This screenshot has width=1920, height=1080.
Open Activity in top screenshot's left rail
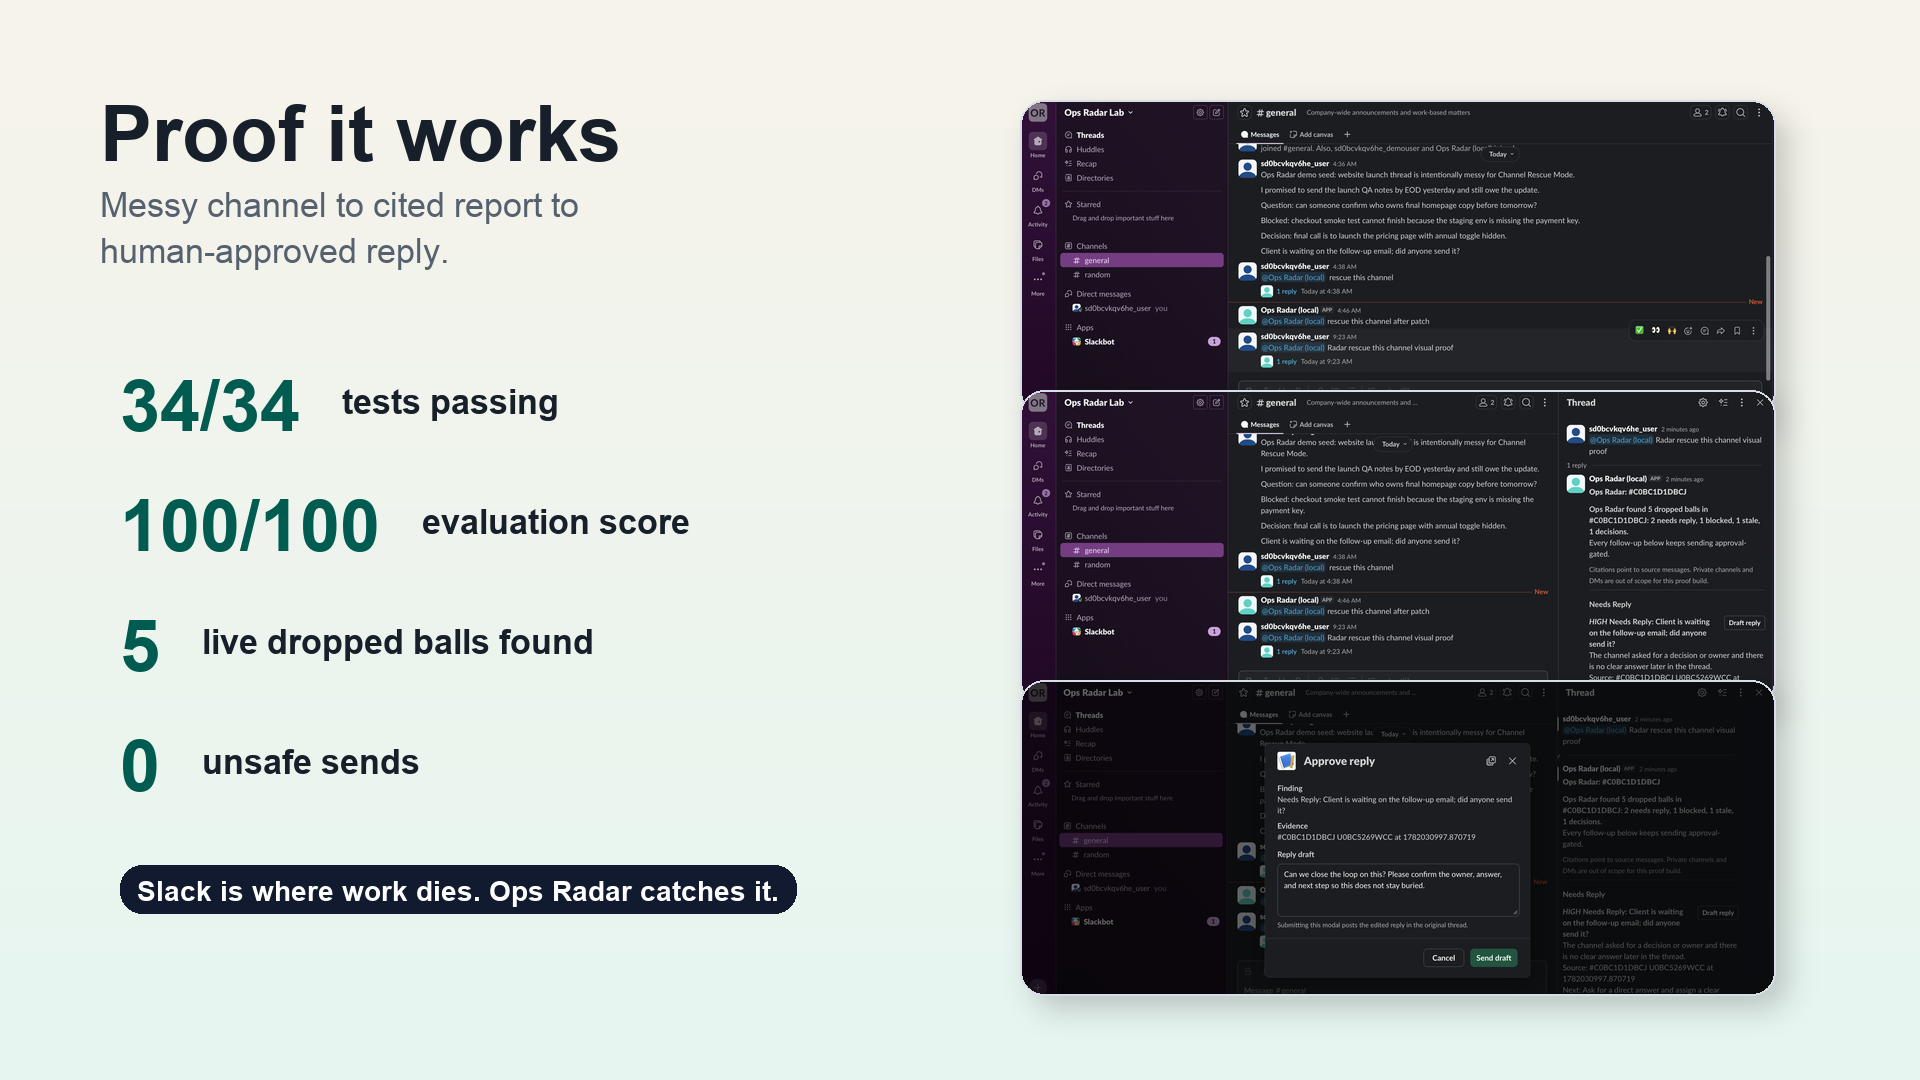[x=1038, y=214]
